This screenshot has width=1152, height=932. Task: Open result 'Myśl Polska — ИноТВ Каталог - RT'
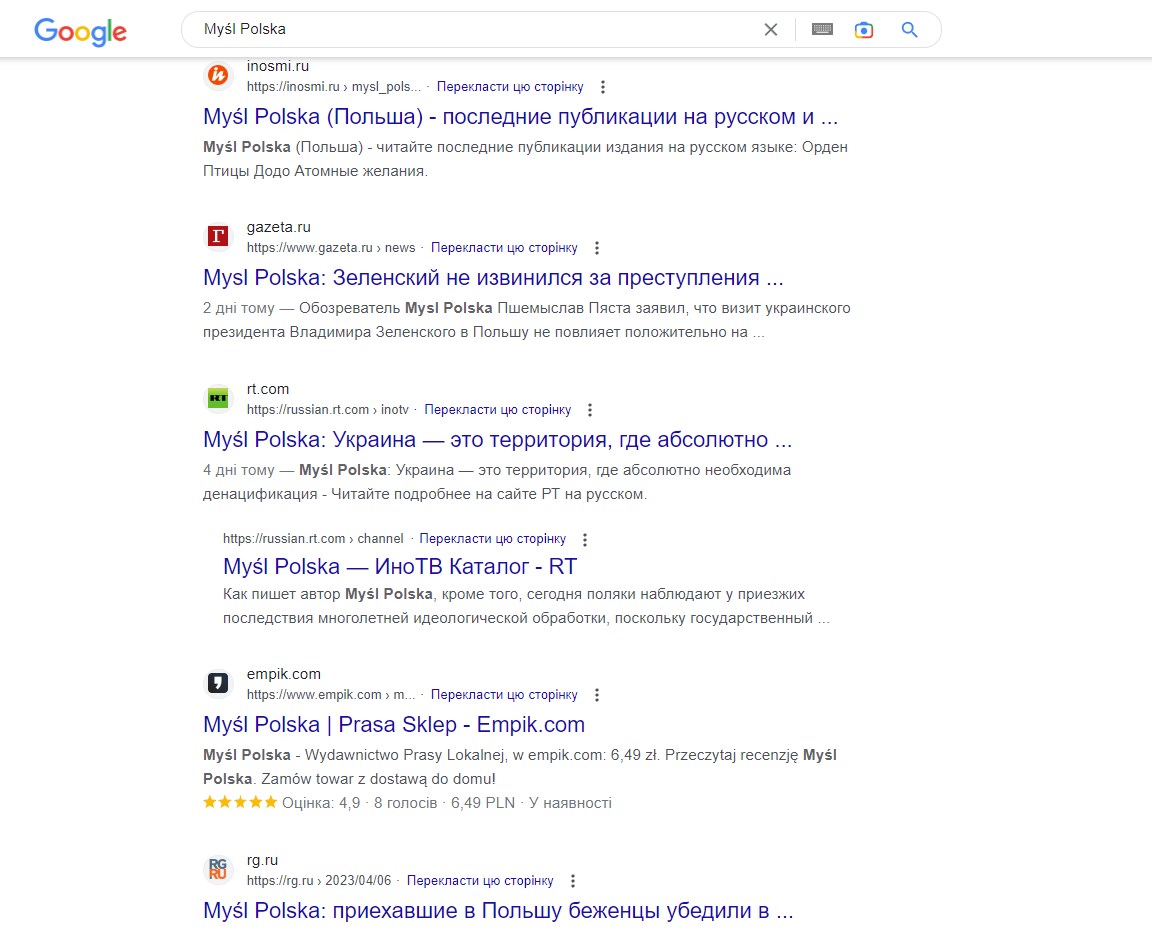(400, 566)
